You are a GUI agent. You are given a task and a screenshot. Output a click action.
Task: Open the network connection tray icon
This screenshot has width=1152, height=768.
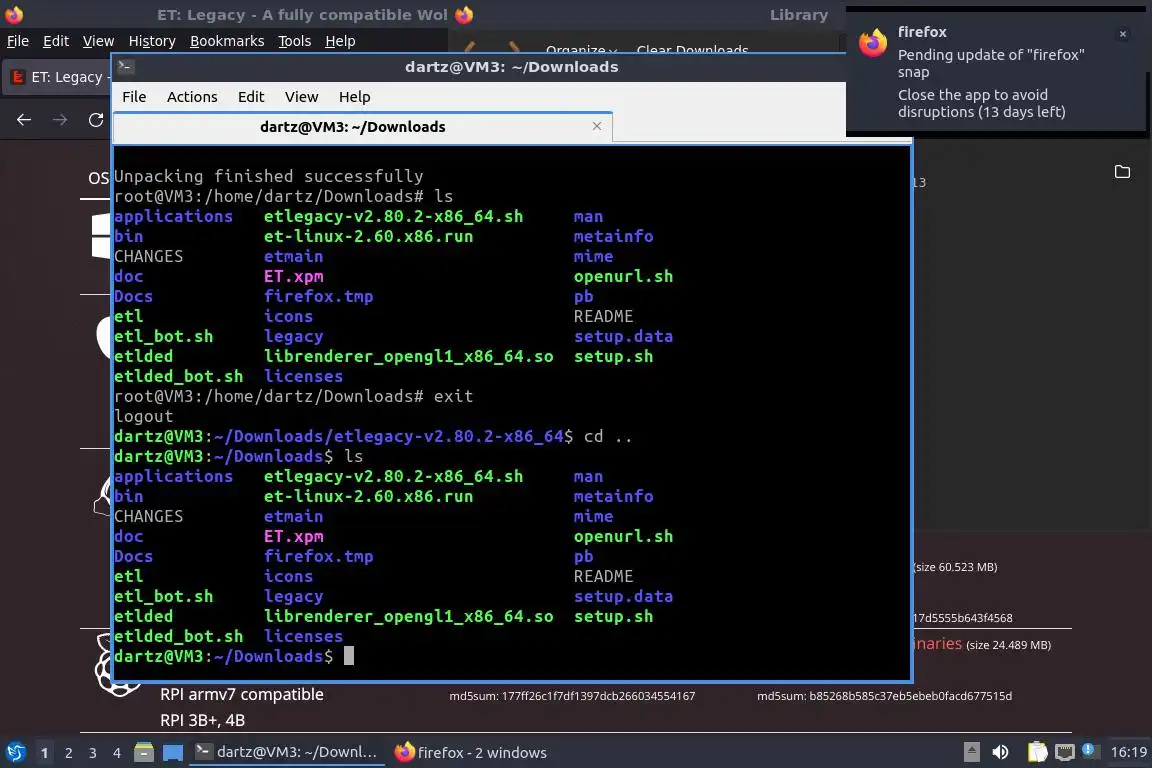pos(1065,752)
